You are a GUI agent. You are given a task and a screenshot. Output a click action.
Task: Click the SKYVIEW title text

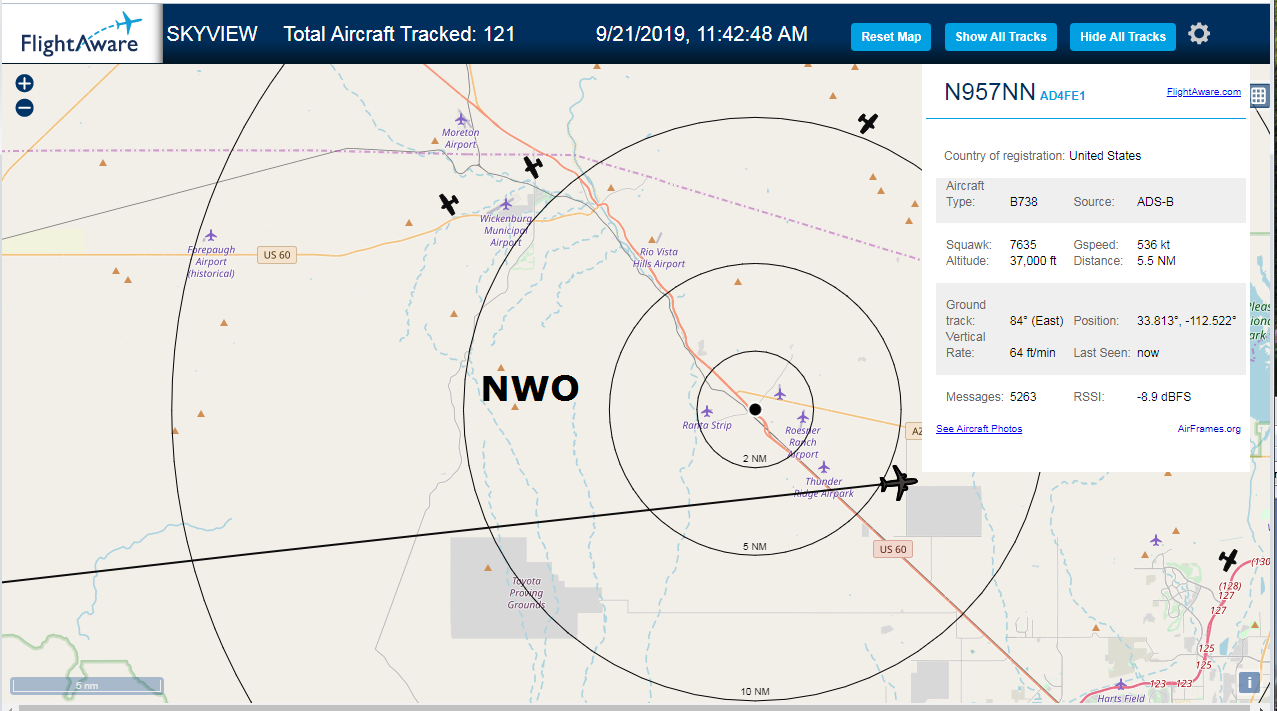tap(212, 34)
